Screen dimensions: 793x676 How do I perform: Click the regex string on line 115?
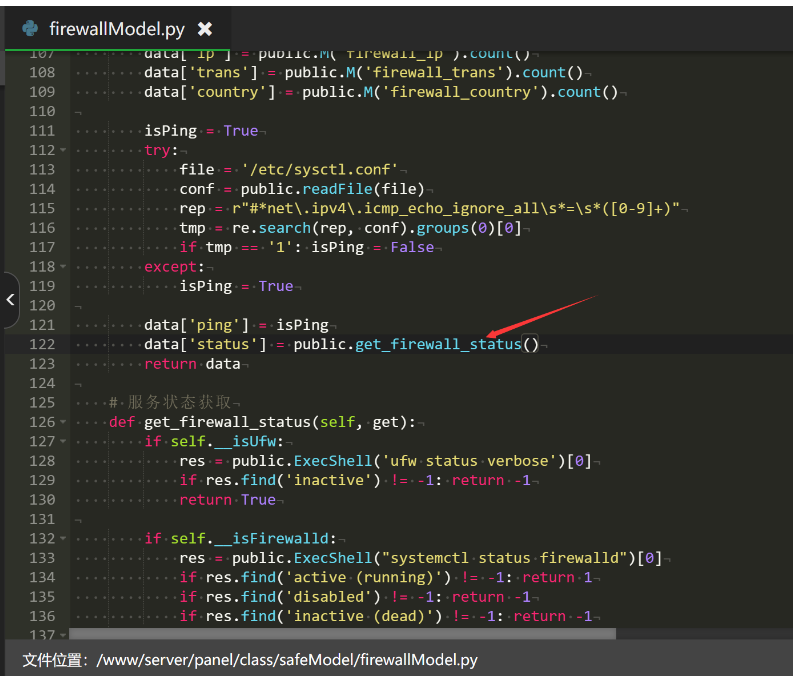(456, 208)
